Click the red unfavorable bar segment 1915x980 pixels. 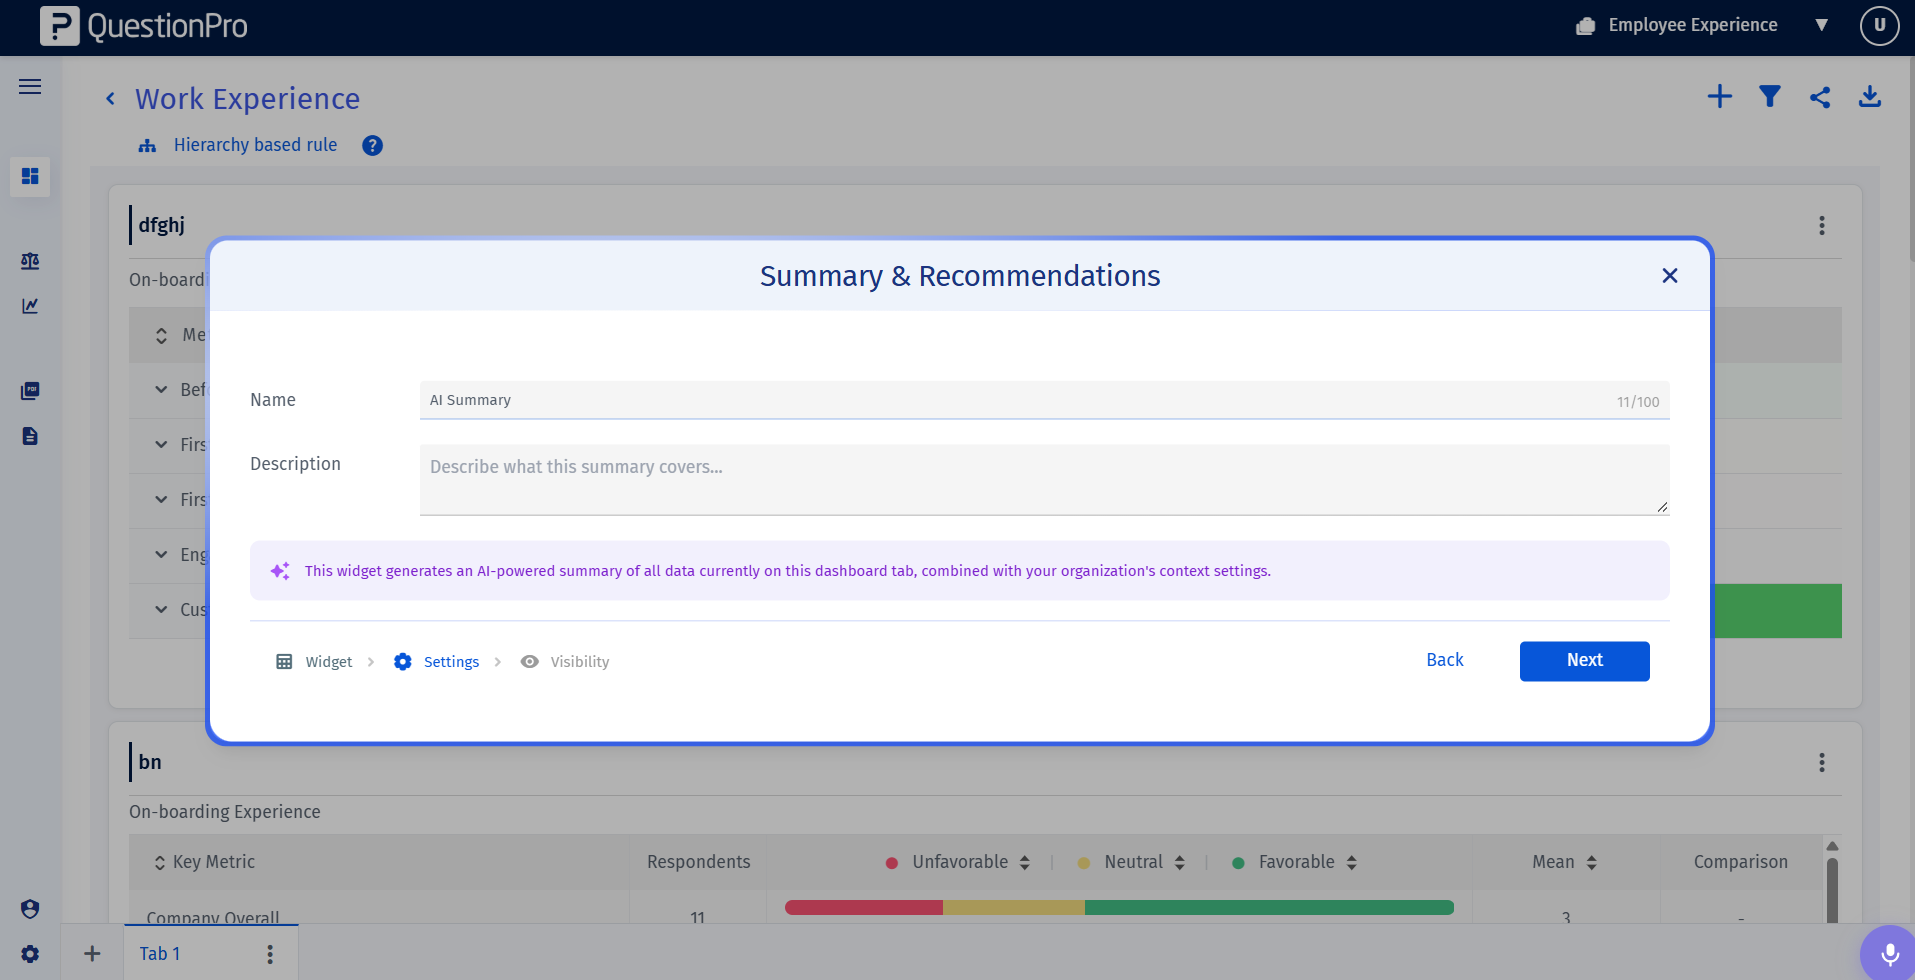tap(864, 908)
